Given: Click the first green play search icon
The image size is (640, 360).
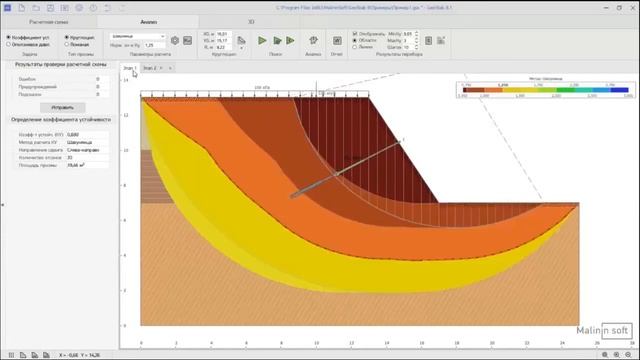Looking at the screenshot, I should (x=262, y=40).
